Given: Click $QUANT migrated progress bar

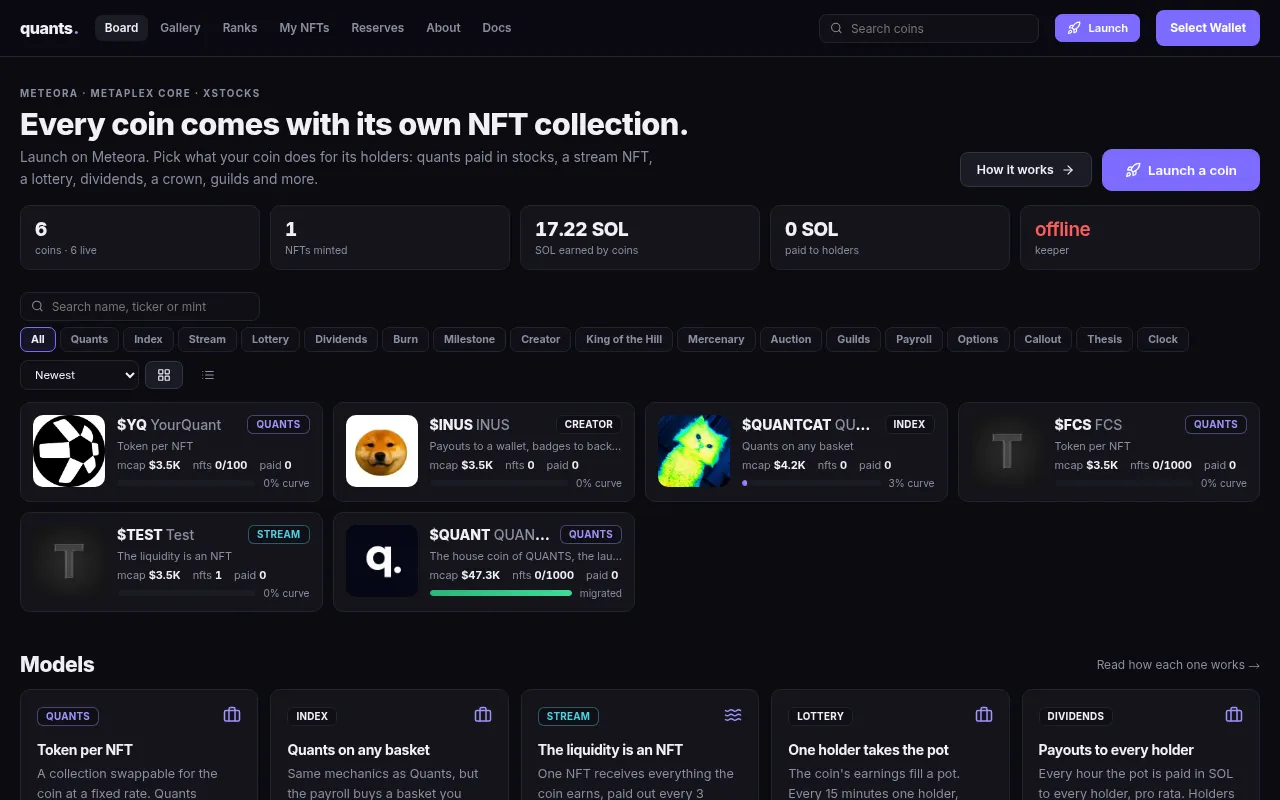Looking at the screenshot, I should tap(501, 593).
